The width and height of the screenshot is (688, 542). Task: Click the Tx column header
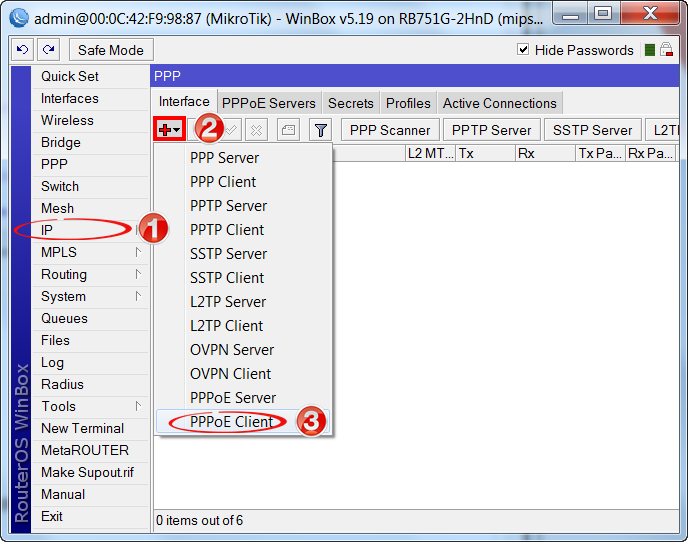(484, 153)
